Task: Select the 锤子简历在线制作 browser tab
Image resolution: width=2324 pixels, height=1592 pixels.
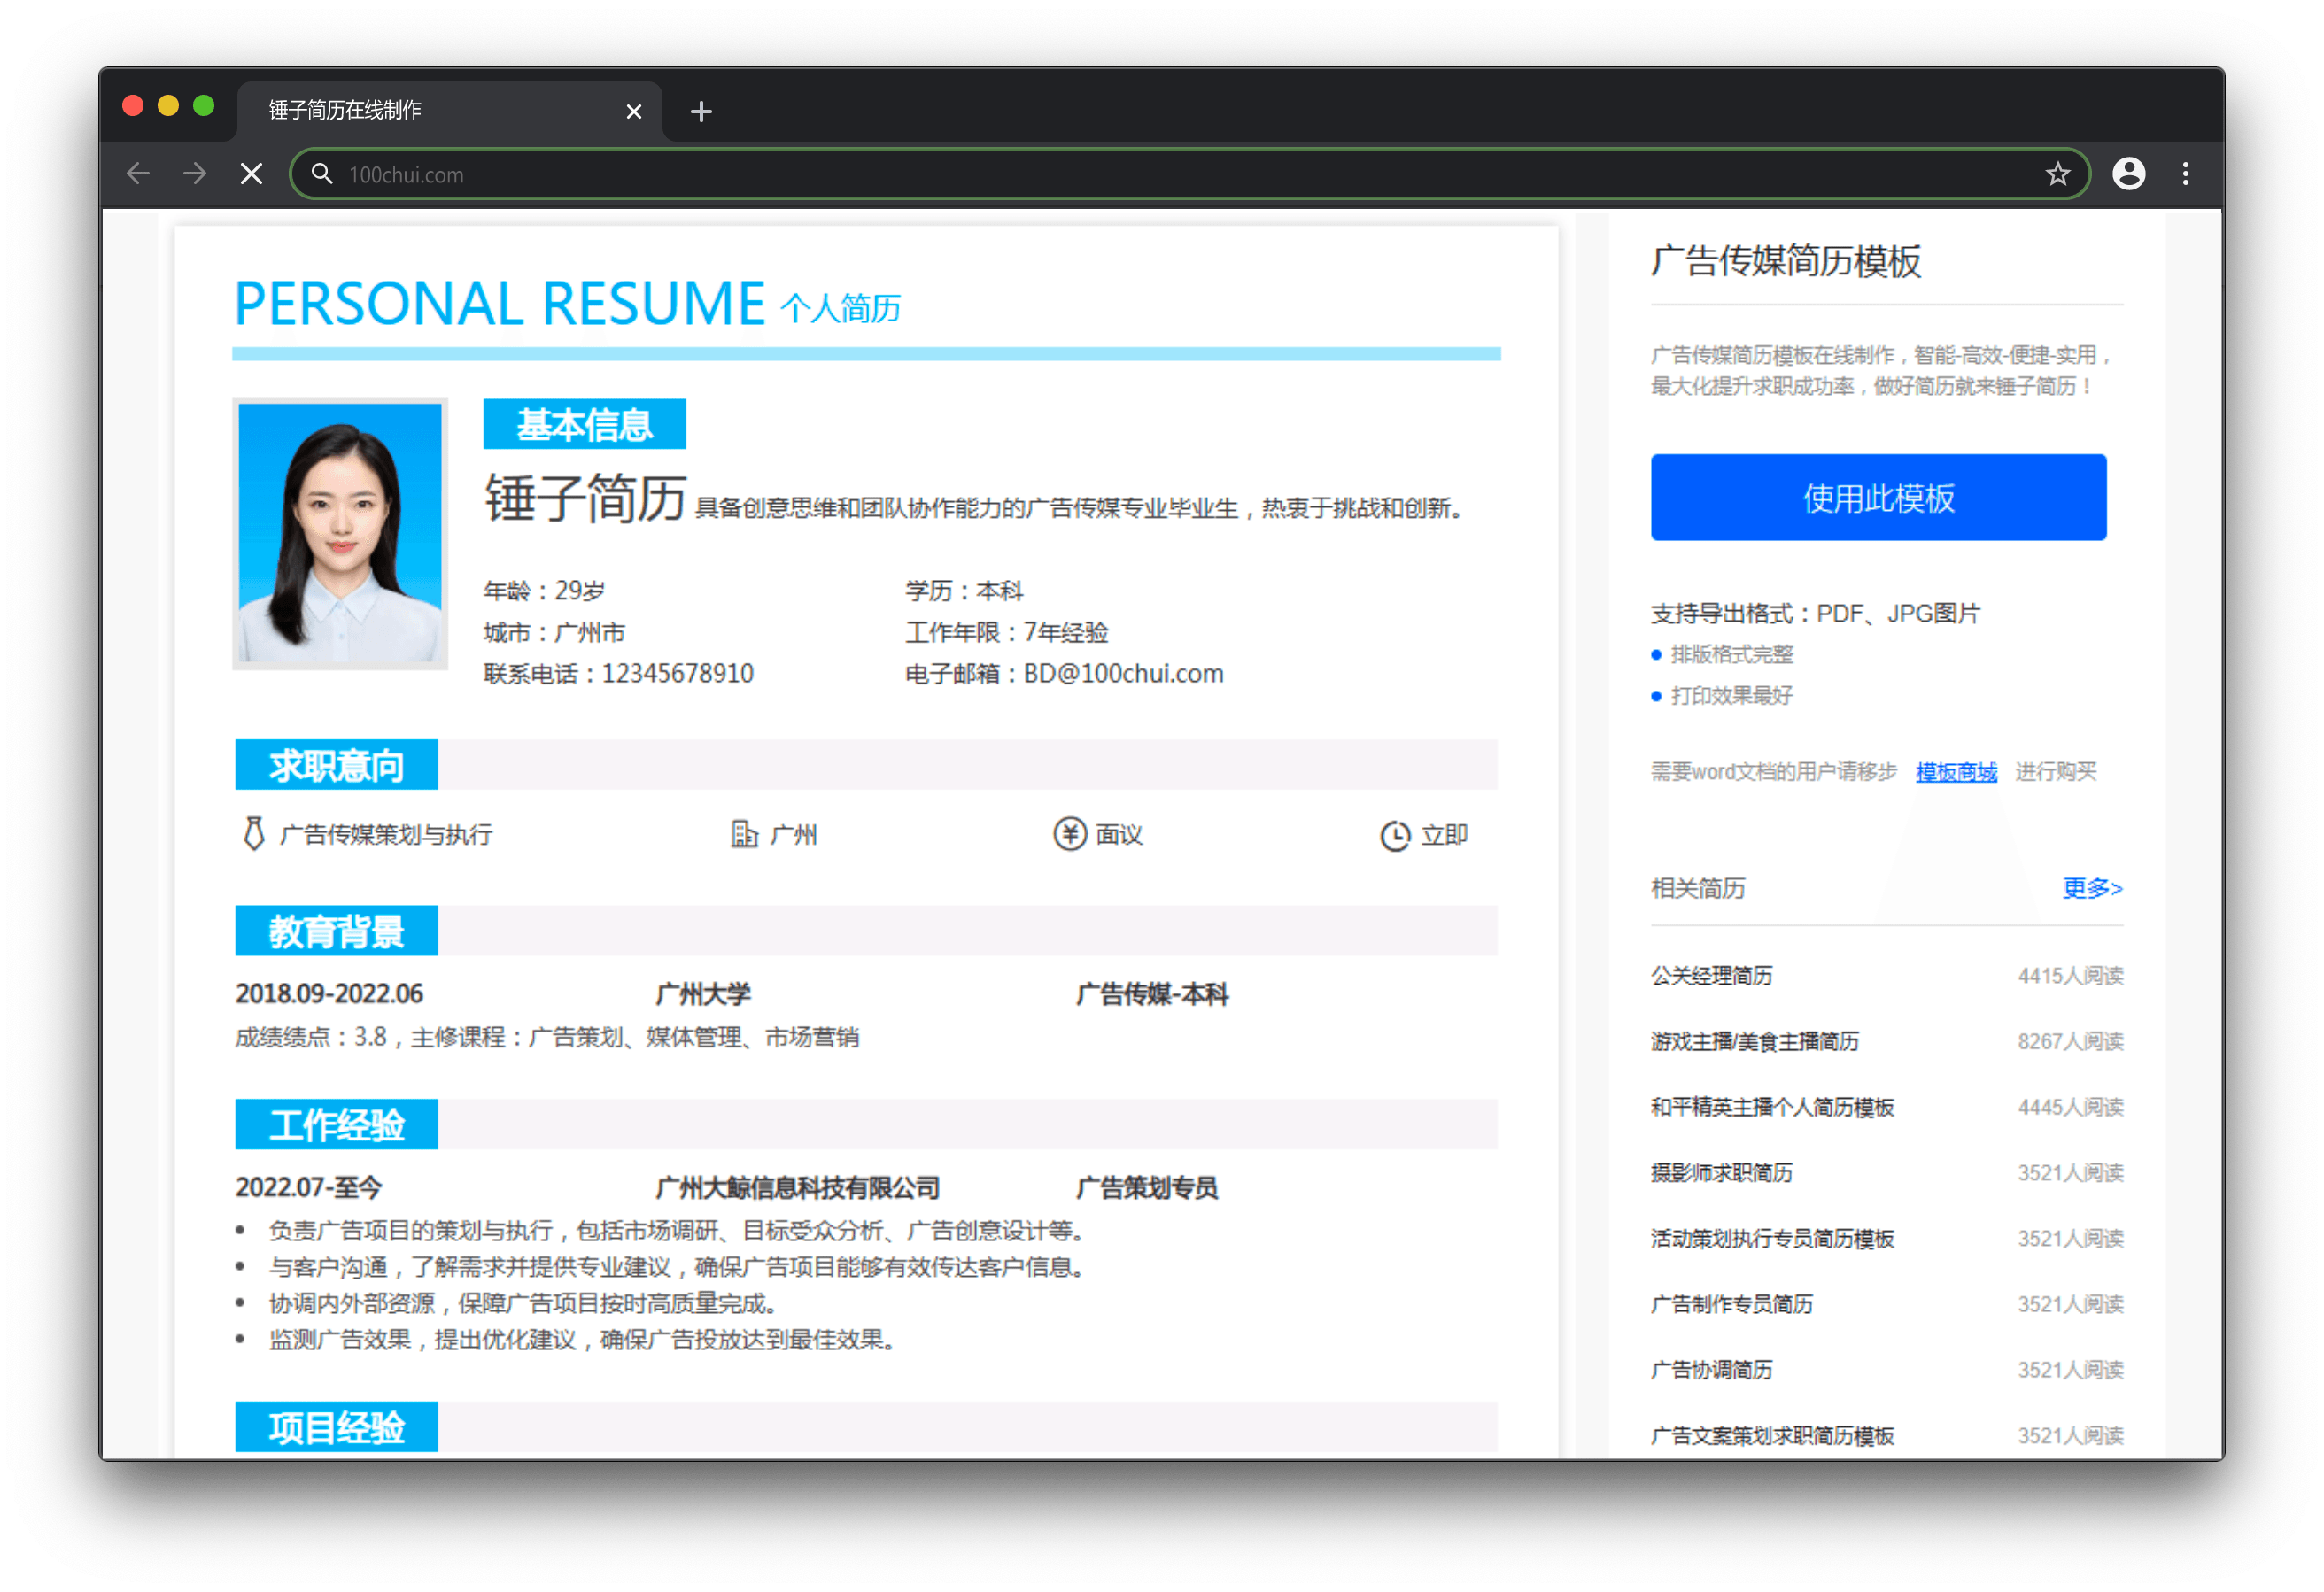Action: click(x=450, y=110)
